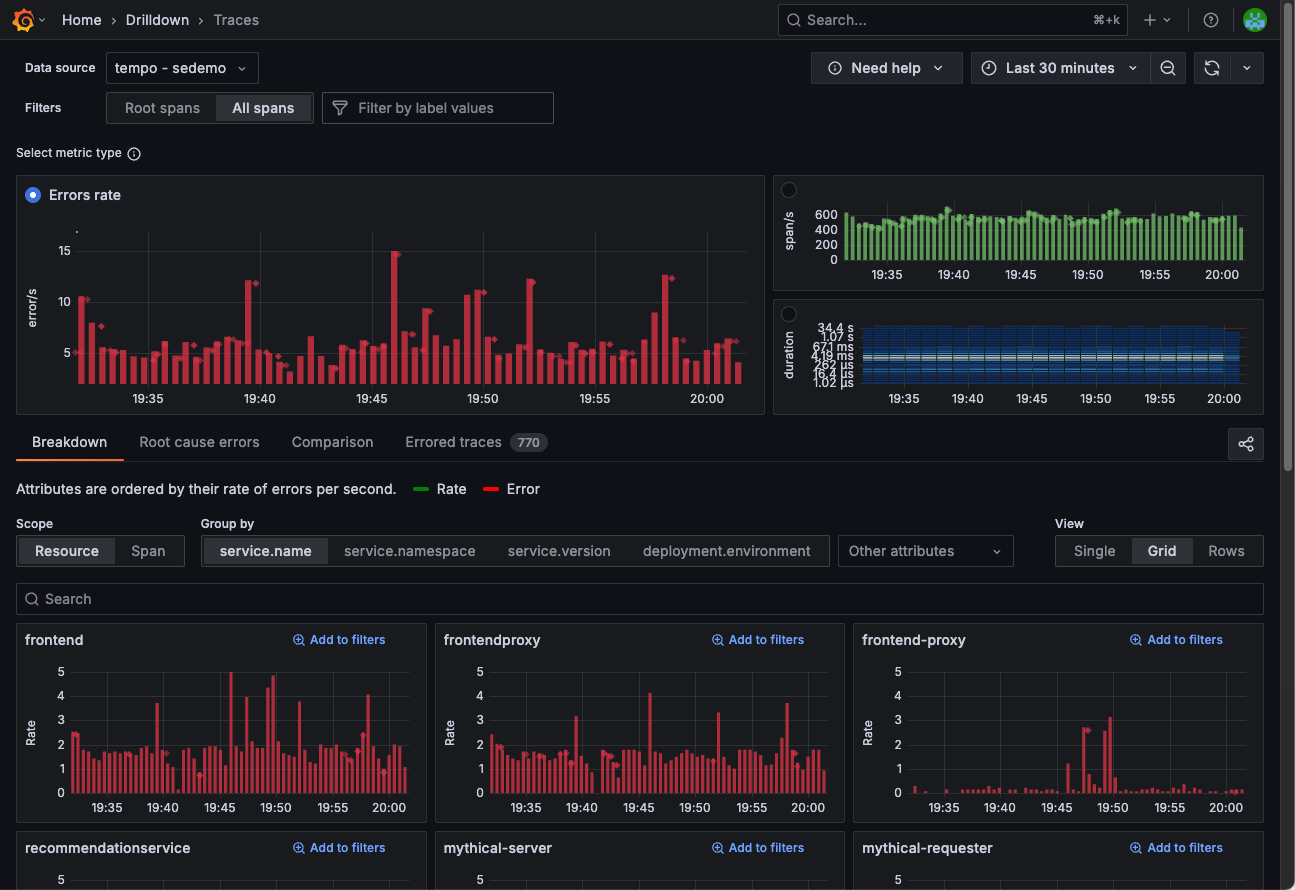Click the Filter by label values field
This screenshot has width=1295, height=890.
tap(438, 108)
